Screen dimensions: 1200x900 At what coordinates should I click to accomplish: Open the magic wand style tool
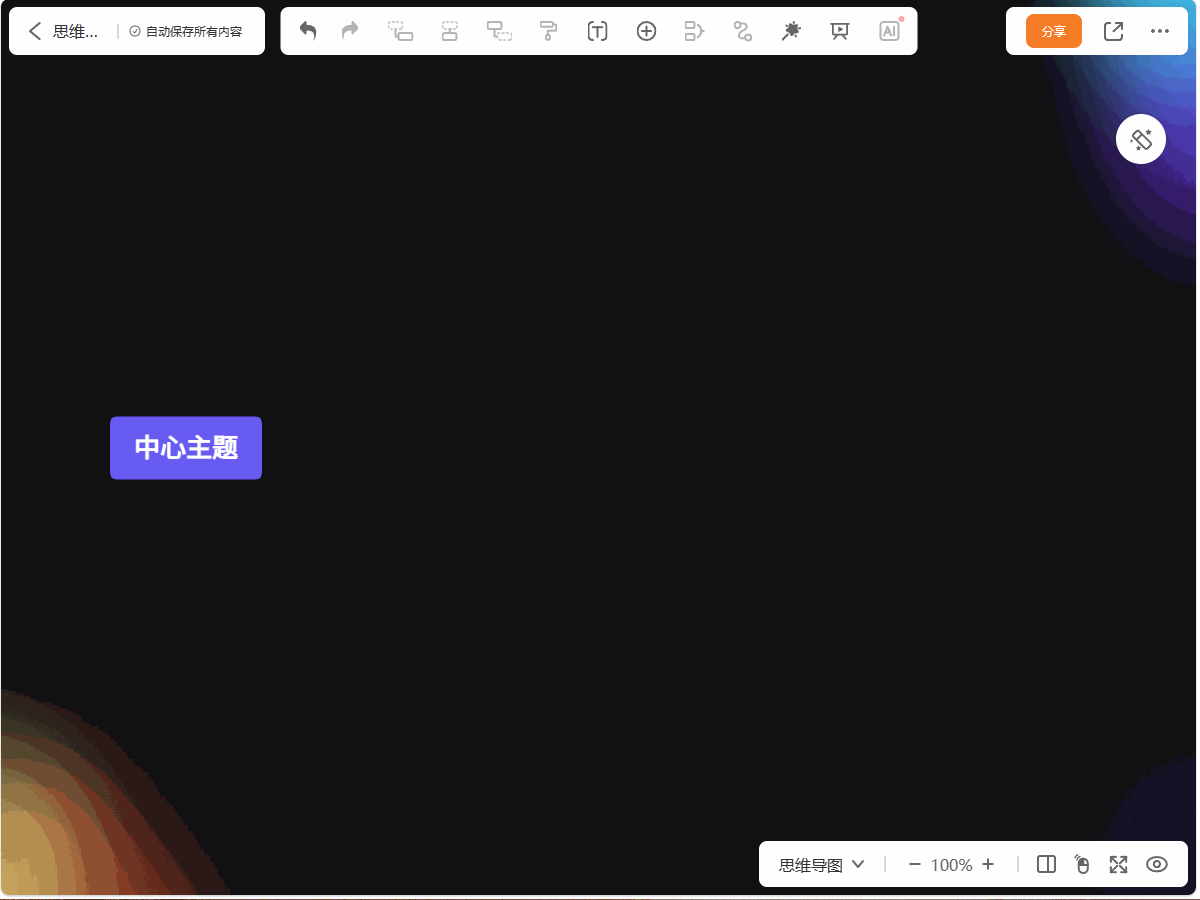791,31
